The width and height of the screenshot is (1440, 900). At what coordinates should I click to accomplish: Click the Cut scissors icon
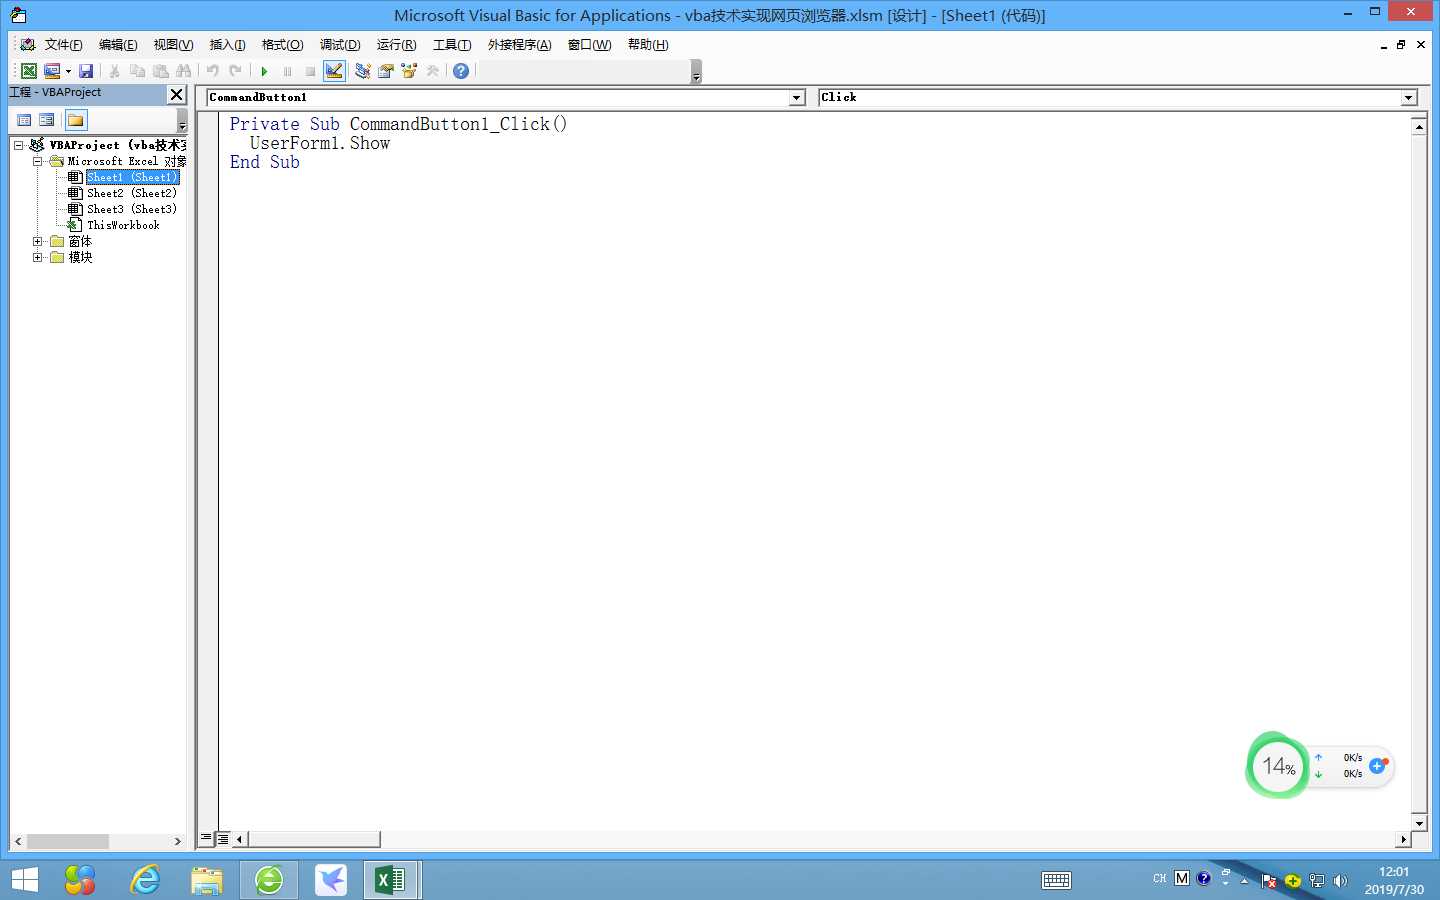click(115, 71)
